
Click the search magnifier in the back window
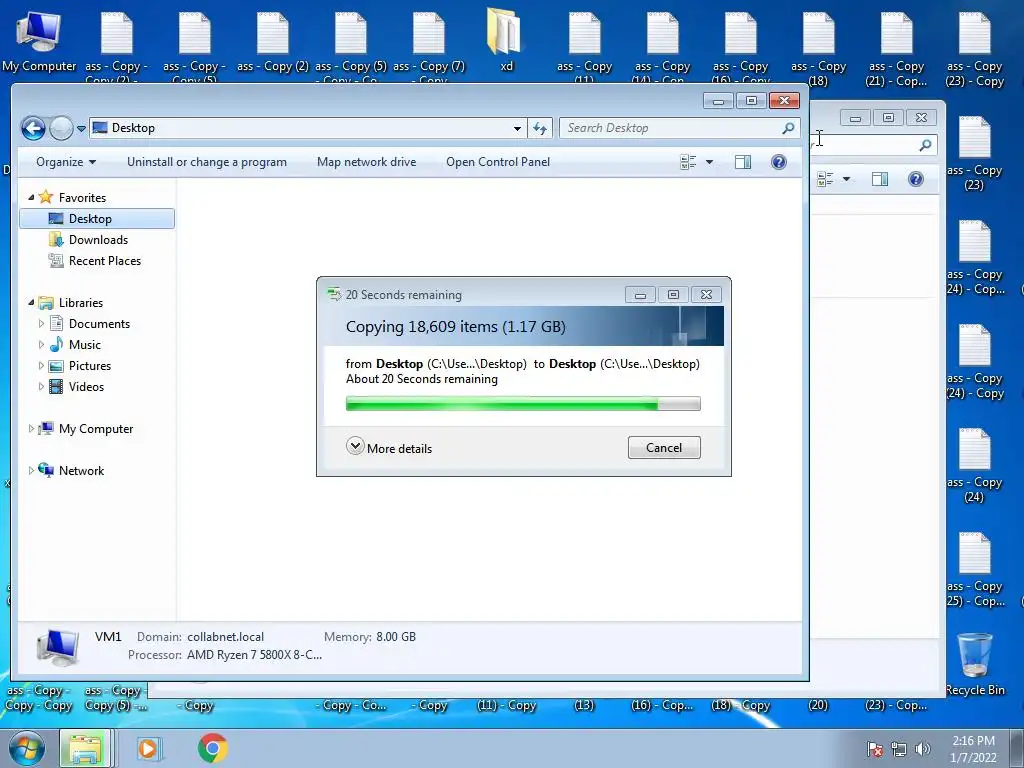[x=925, y=145]
